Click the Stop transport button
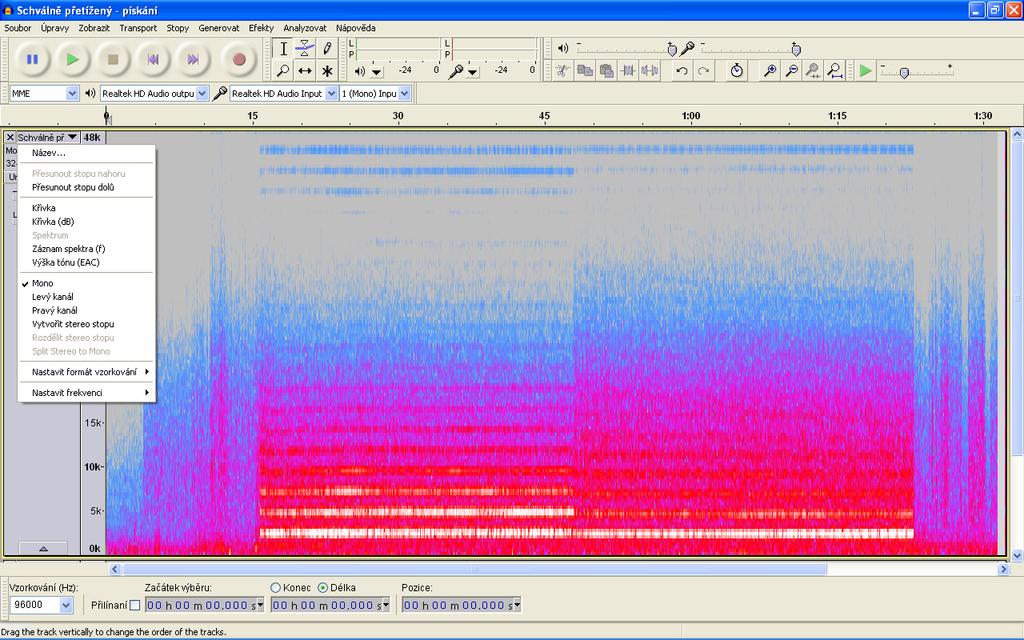1024x640 pixels. click(x=113, y=59)
